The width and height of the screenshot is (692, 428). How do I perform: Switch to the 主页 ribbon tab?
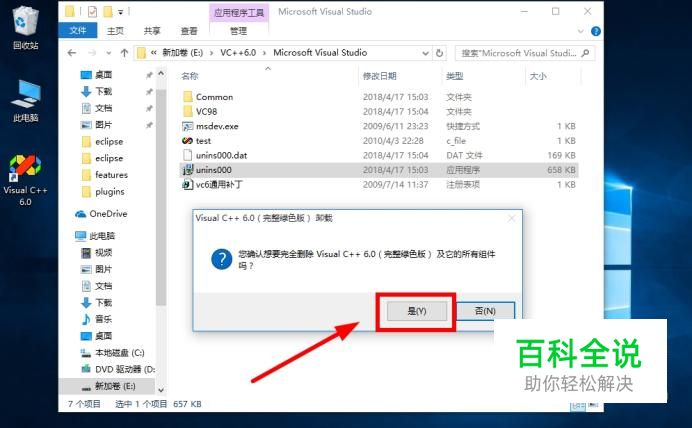(x=116, y=31)
